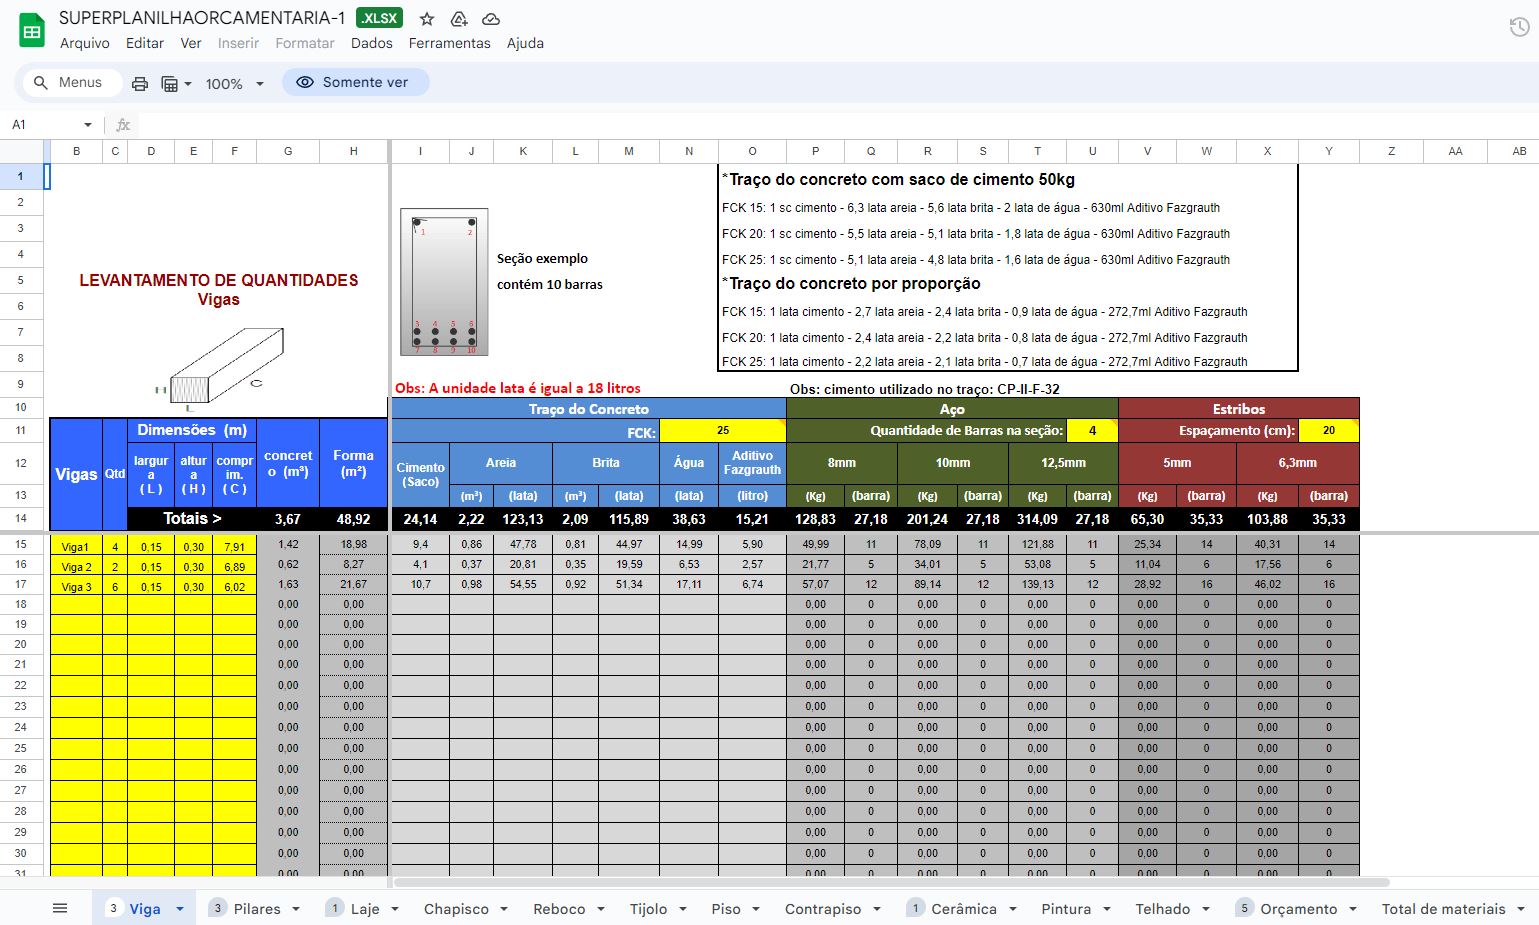Star the SUPERPLANILHAORCAMENTARIA-1 document
The image size is (1539, 925).
427,19
